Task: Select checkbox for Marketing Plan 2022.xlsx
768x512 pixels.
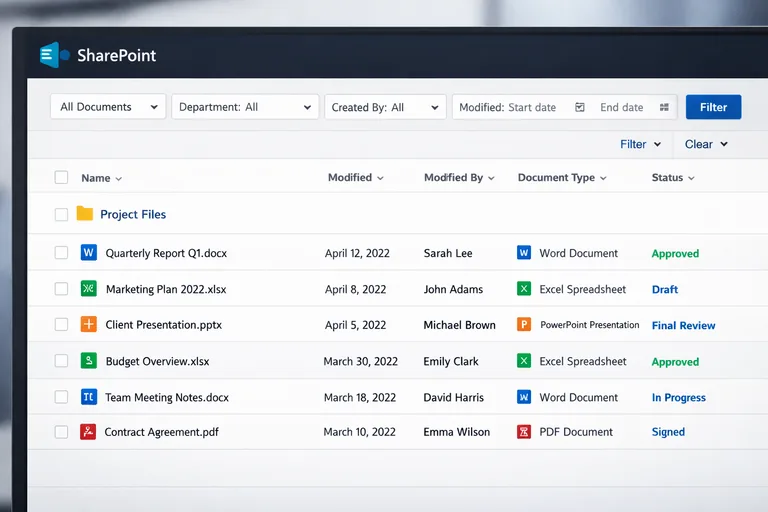Action: tap(61, 289)
